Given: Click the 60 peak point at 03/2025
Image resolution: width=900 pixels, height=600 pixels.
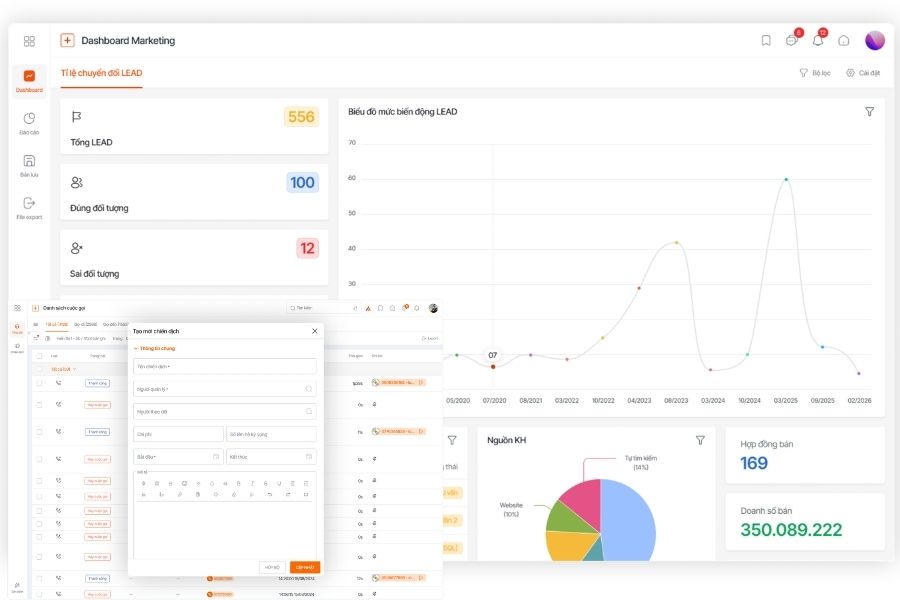Looking at the screenshot, I should coord(786,180).
